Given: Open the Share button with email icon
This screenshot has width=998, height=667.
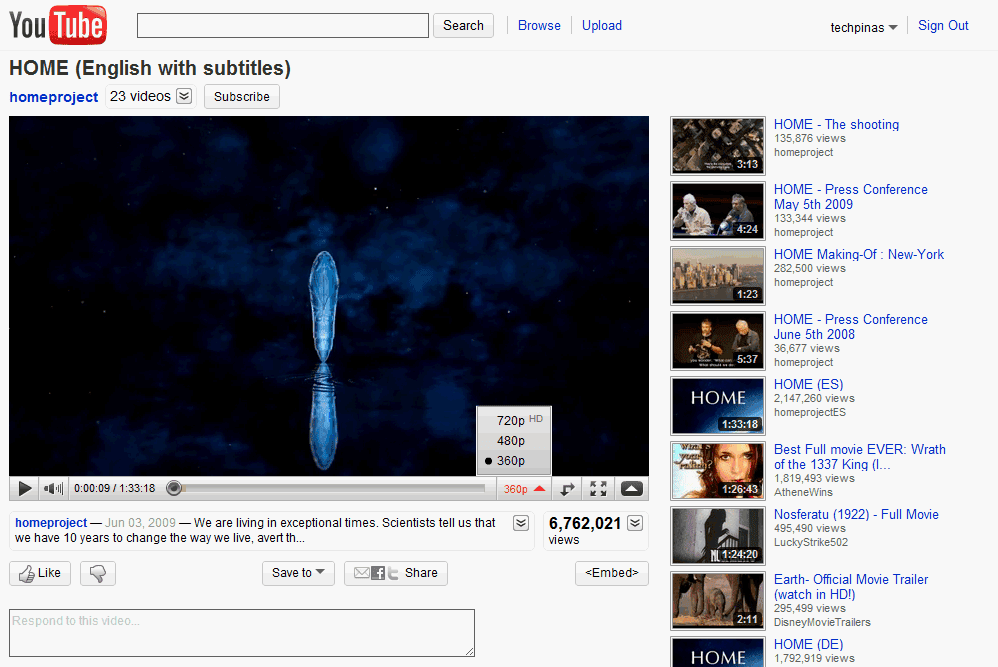Looking at the screenshot, I should point(396,573).
